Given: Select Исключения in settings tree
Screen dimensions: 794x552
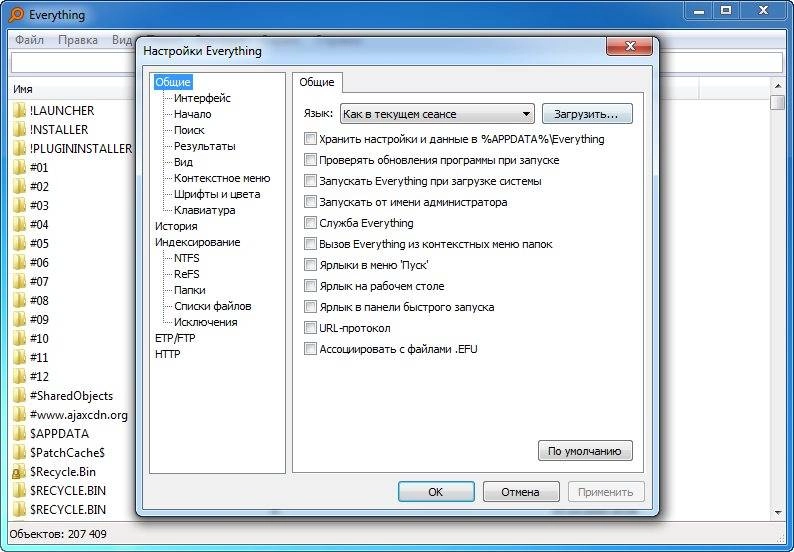Looking at the screenshot, I should coord(205,322).
